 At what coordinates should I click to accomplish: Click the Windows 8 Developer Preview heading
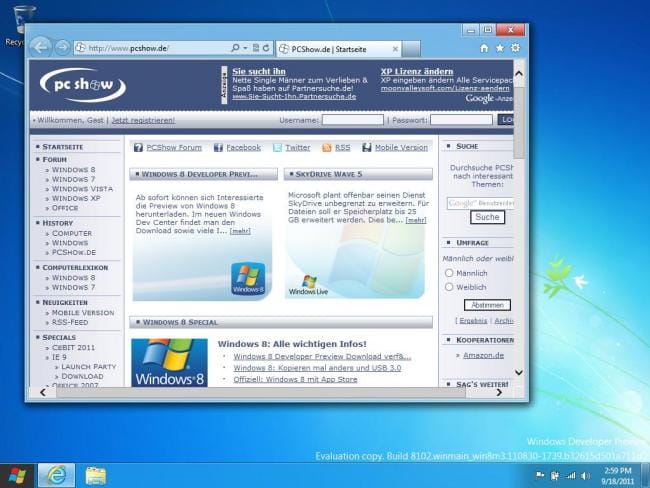(x=199, y=174)
